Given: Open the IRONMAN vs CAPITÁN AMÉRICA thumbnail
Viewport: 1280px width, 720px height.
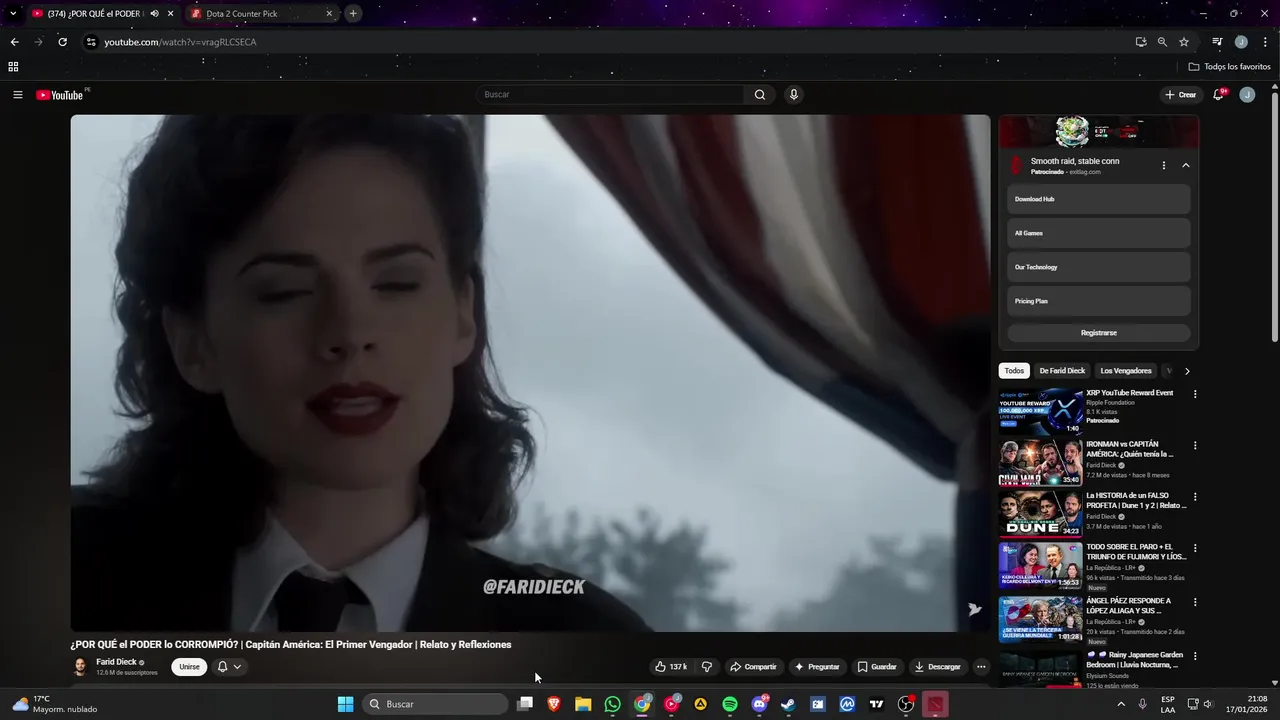Looking at the screenshot, I should (1040, 463).
